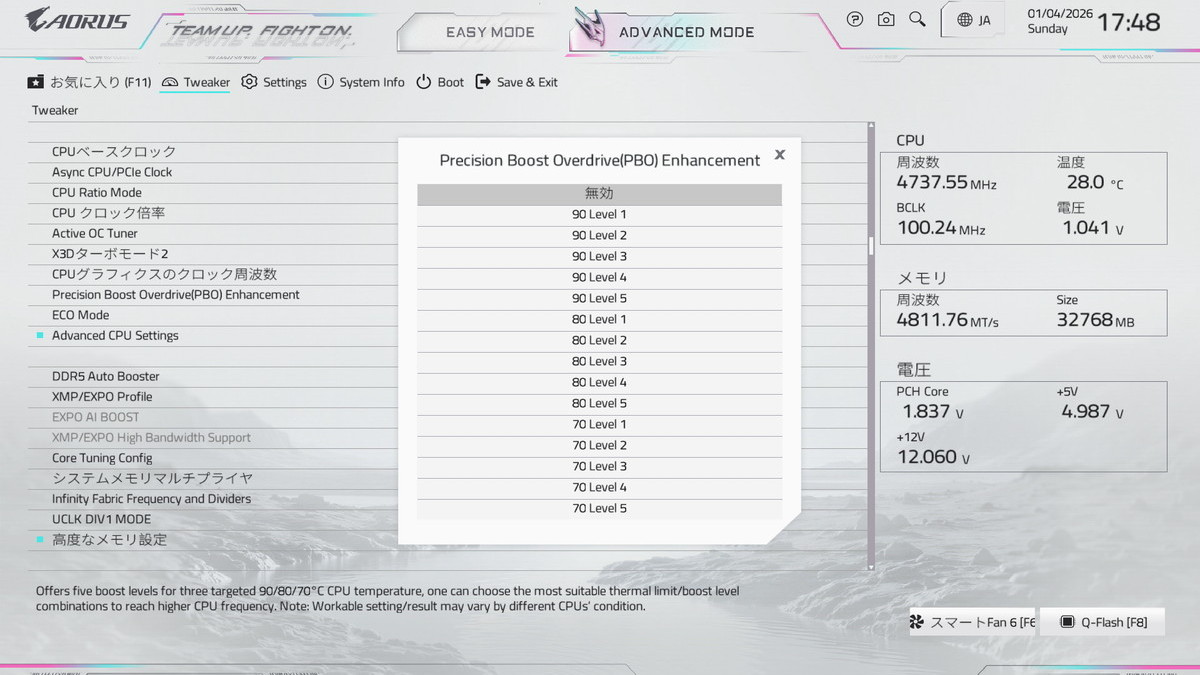The image size is (1200, 675).
Task: Click the camera screenshot icon
Action: [886, 19]
